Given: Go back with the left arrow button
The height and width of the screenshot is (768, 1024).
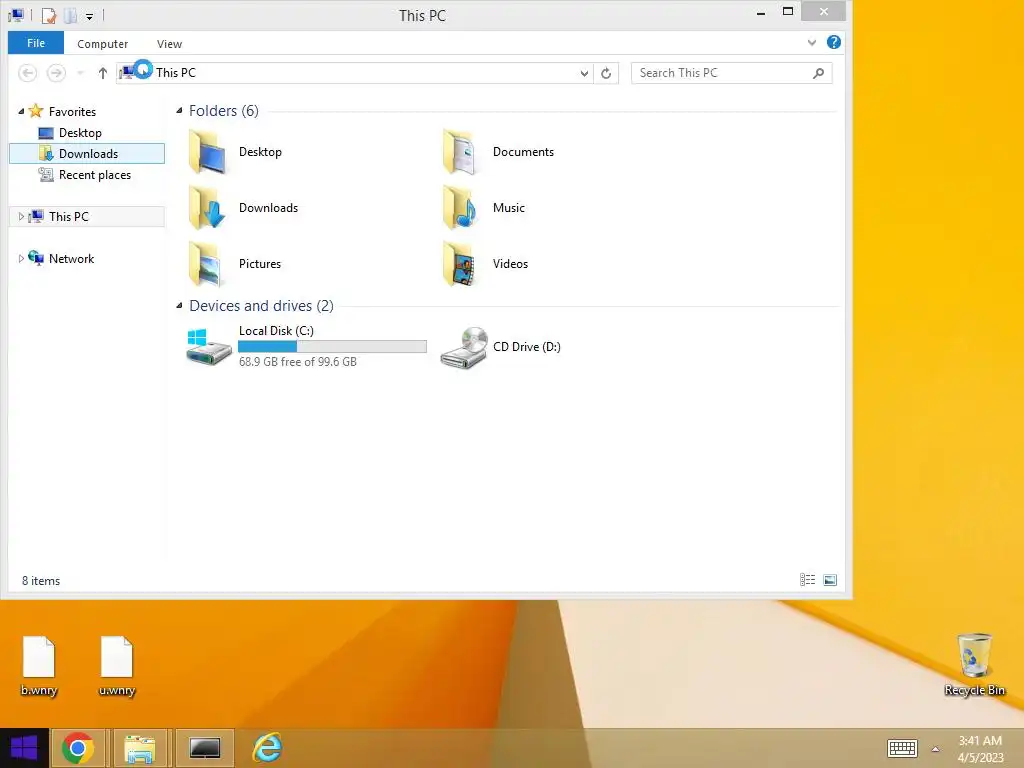Looking at the screenshot, I should tap(27, 73).
